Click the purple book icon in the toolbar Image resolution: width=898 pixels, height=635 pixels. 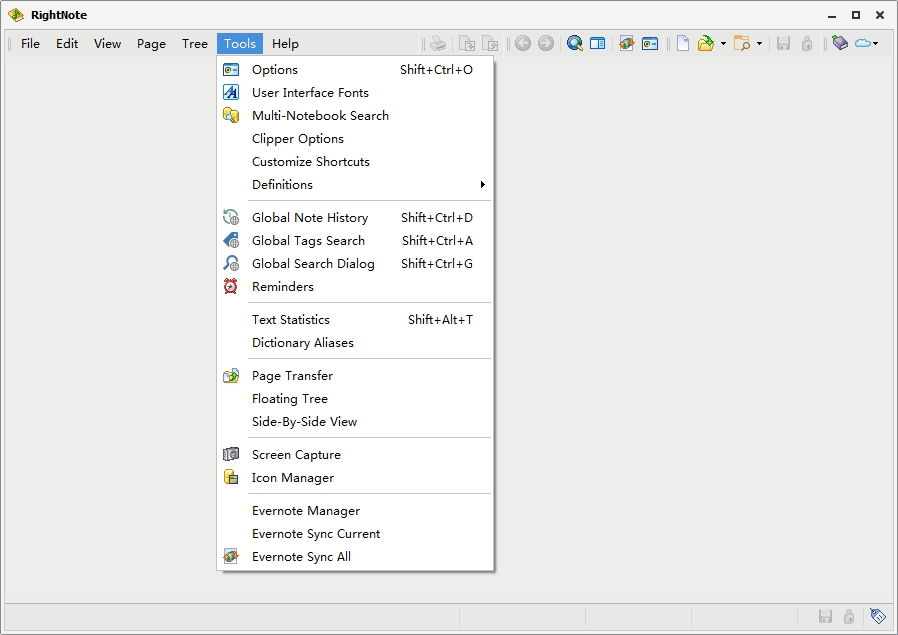(x=840, y=44)
